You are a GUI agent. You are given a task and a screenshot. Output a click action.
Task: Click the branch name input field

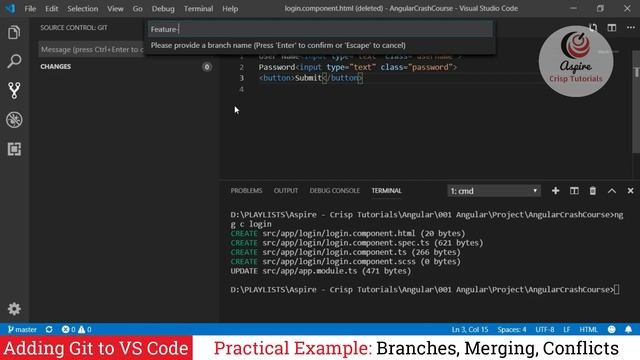tap(320, 29)
